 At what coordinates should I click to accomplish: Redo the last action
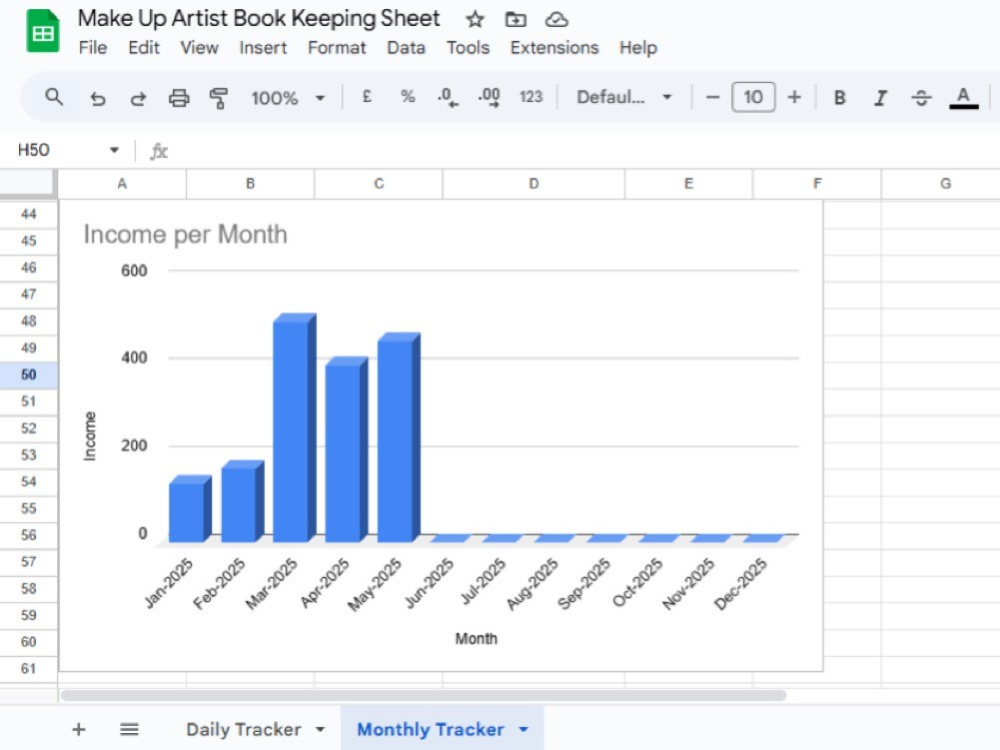tap(138, 98)
